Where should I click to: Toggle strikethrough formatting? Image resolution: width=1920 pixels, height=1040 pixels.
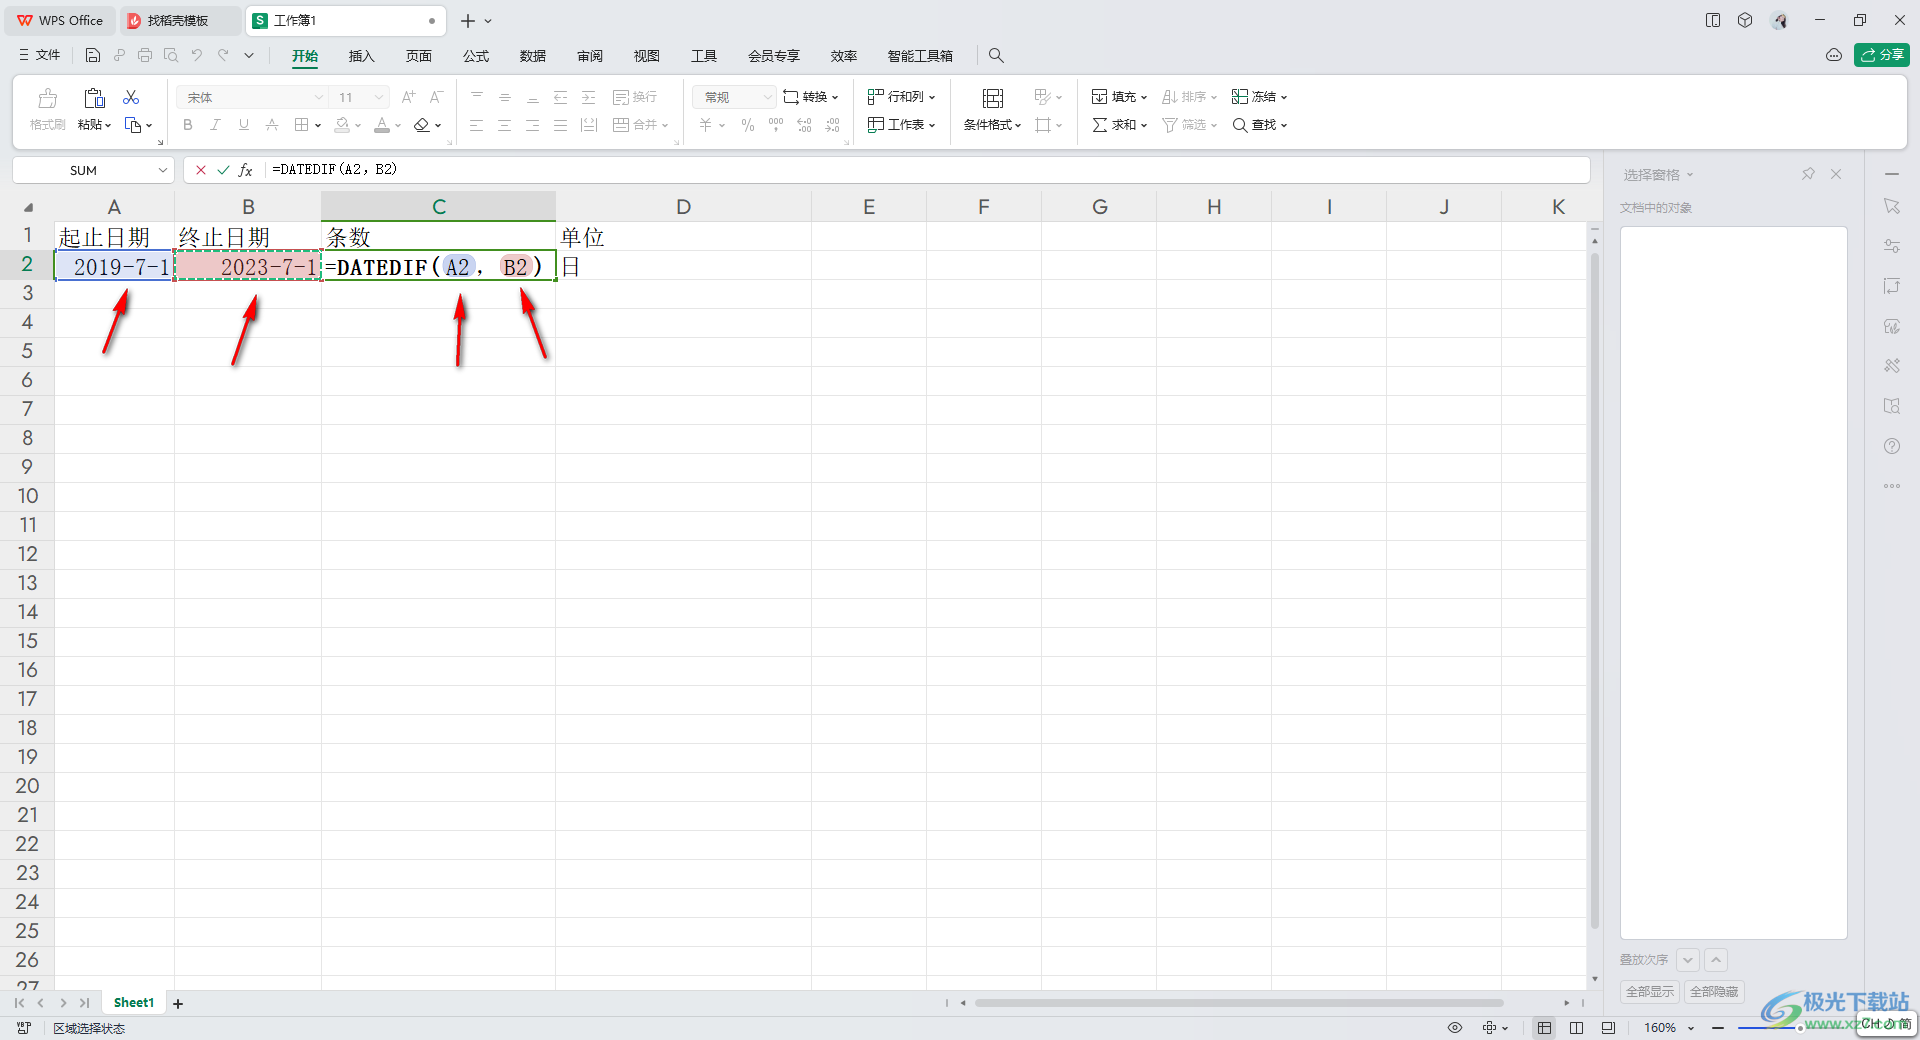271,125
